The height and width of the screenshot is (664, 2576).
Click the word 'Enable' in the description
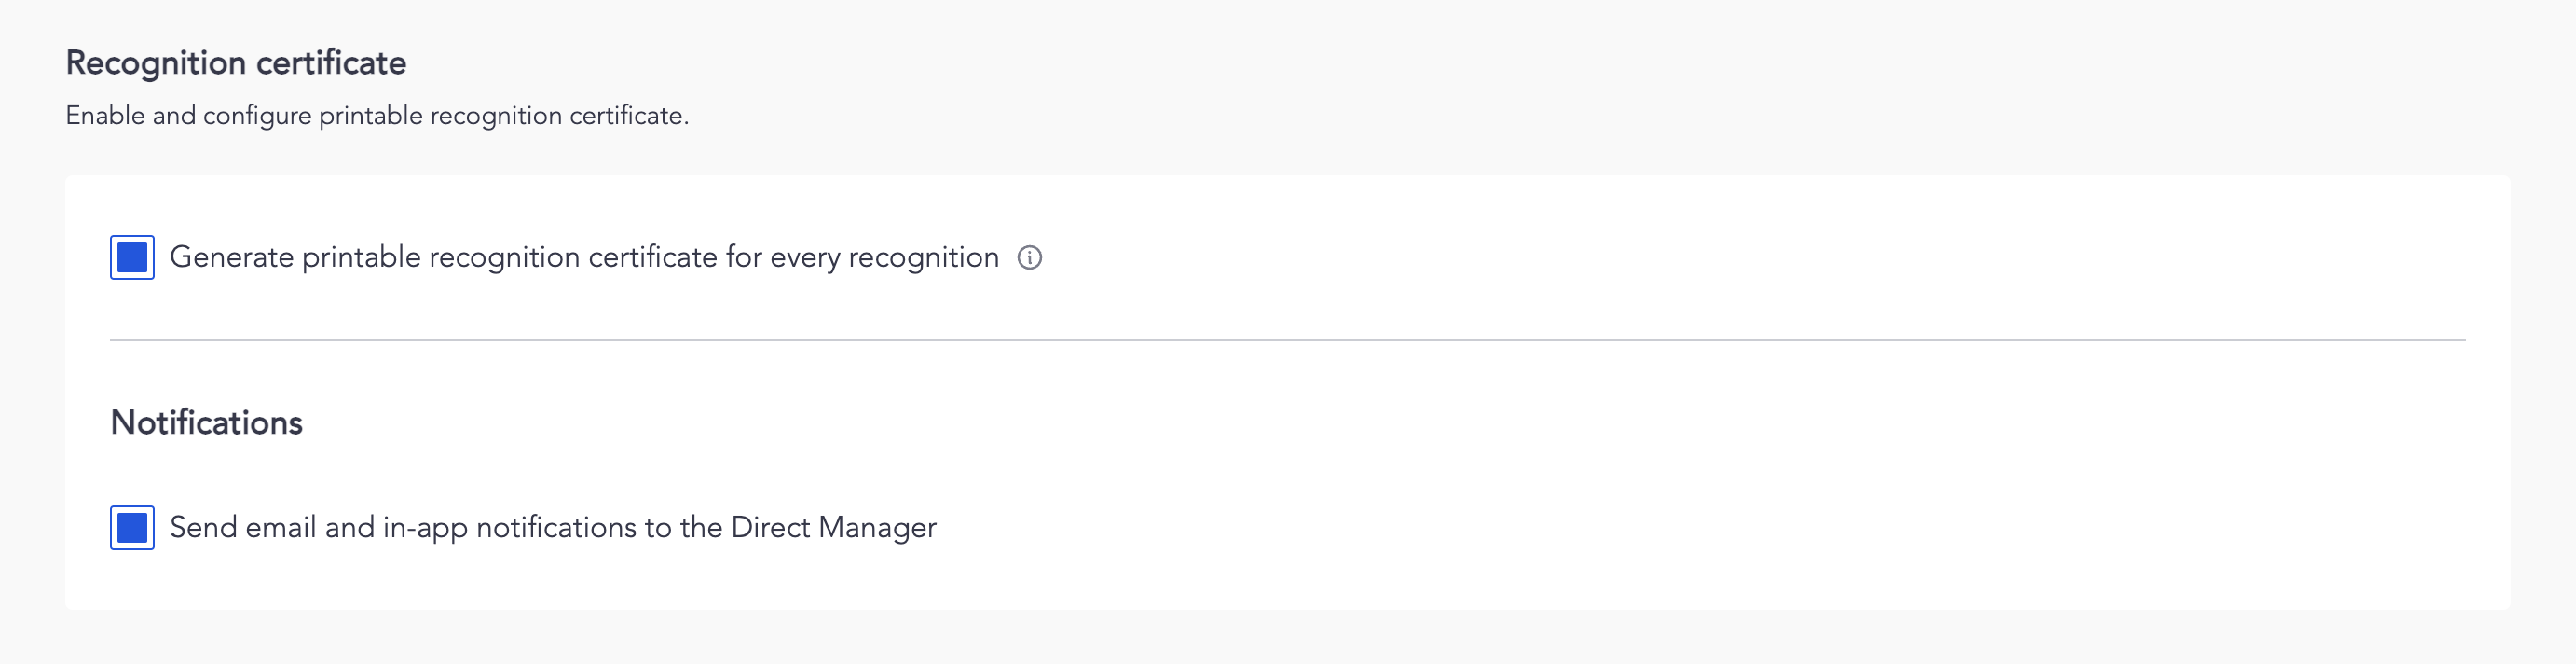[x=105, y=116]
